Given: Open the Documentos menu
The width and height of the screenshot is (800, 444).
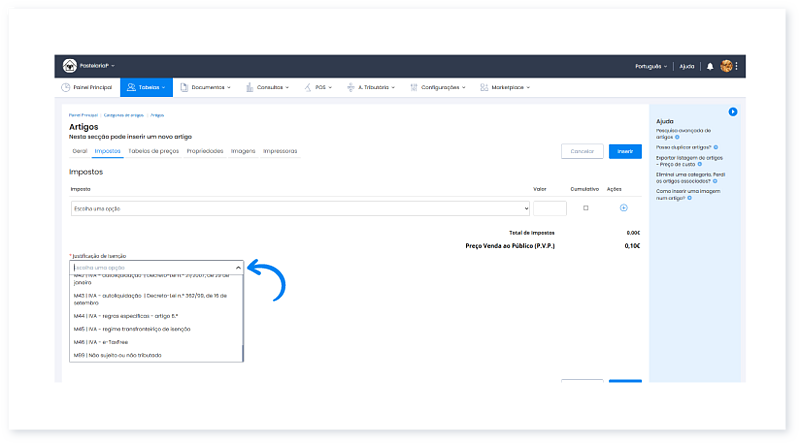Looking at the screenshot, I should pos(208,88).
